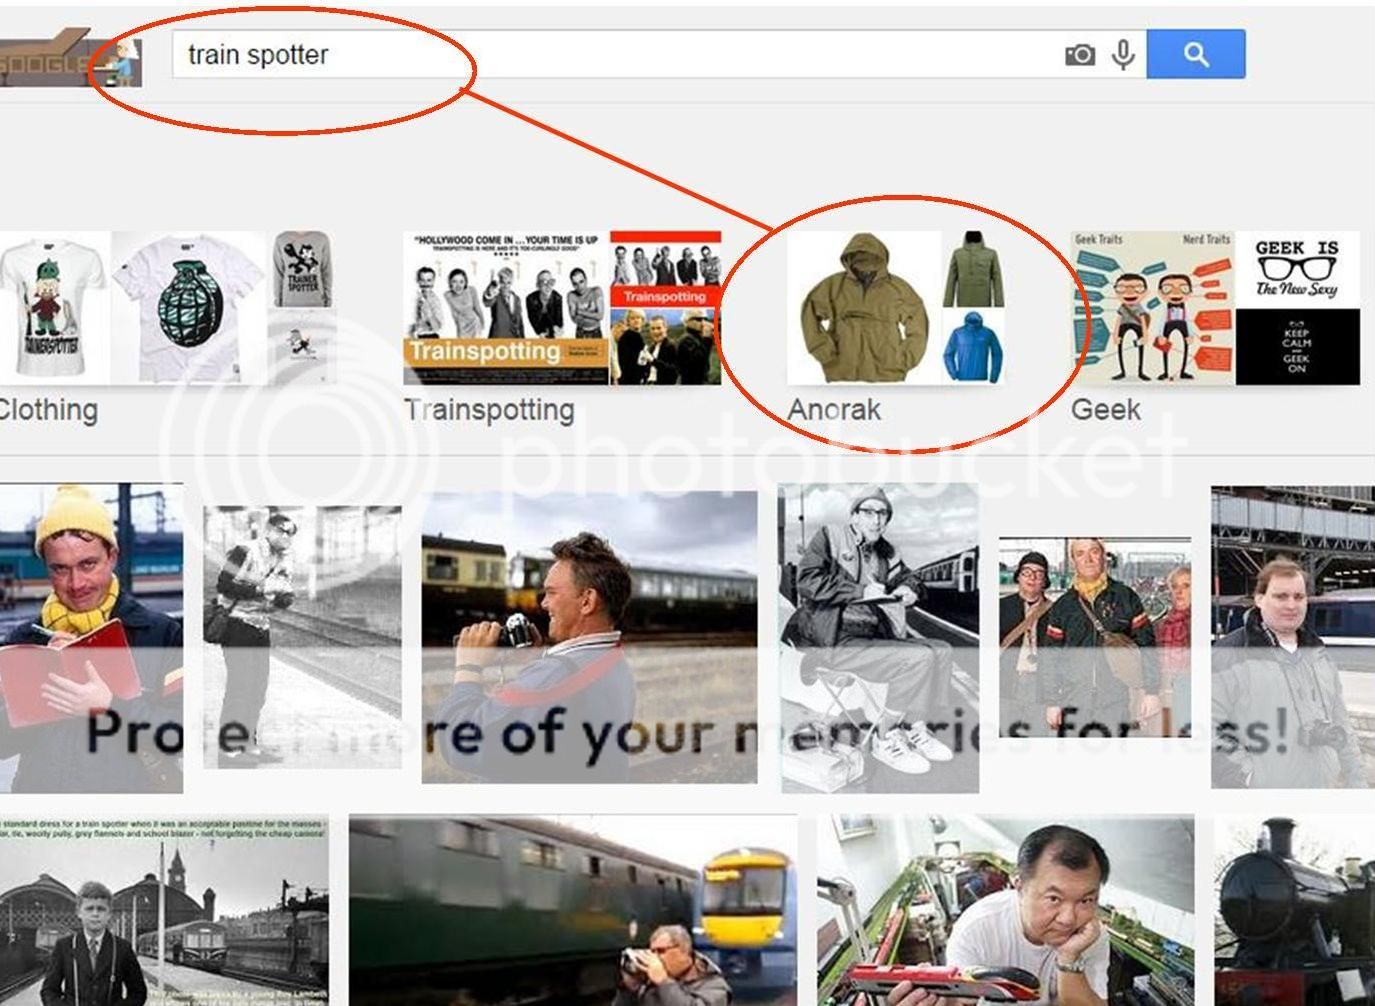Open the Trainspotting movie poster thumbnail
Viewport: 1375px width, 1006px height.
[505, 308]
